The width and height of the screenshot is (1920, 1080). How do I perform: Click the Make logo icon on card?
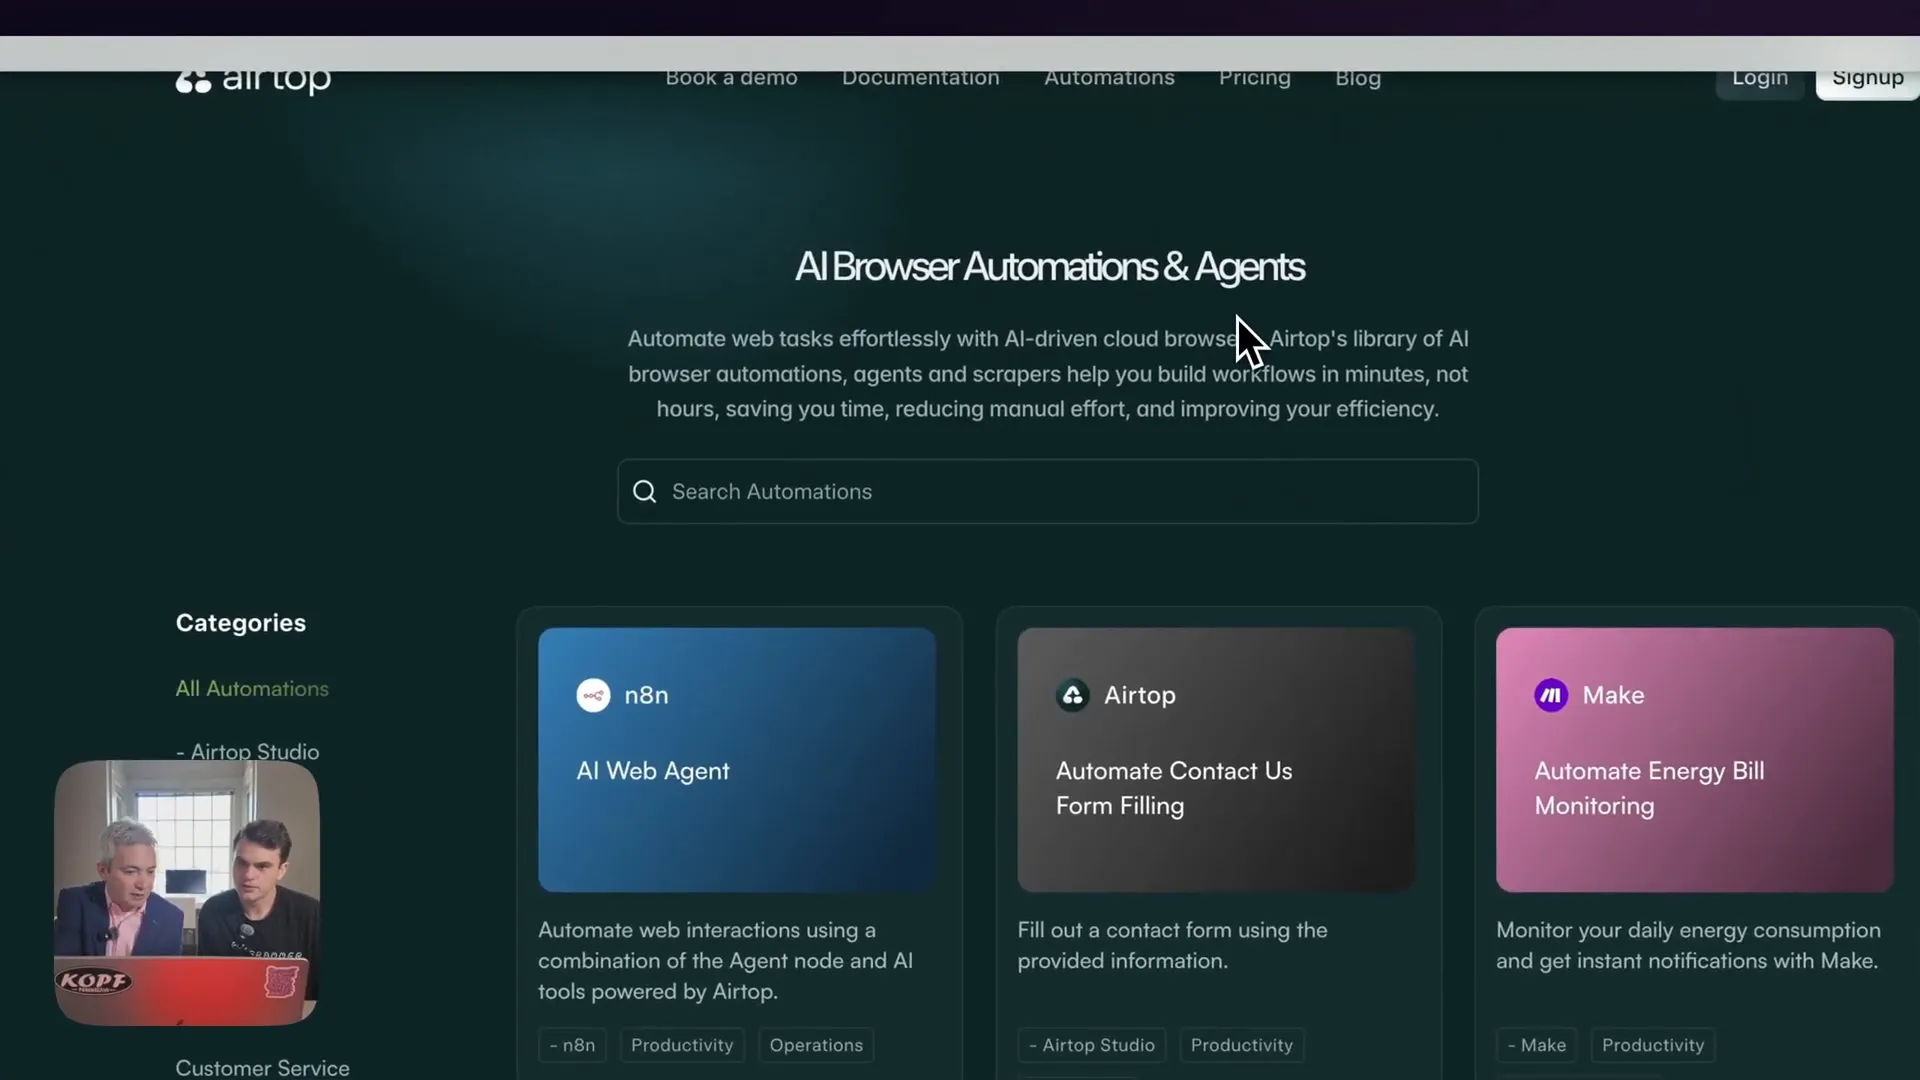[x=1551, y=695]
